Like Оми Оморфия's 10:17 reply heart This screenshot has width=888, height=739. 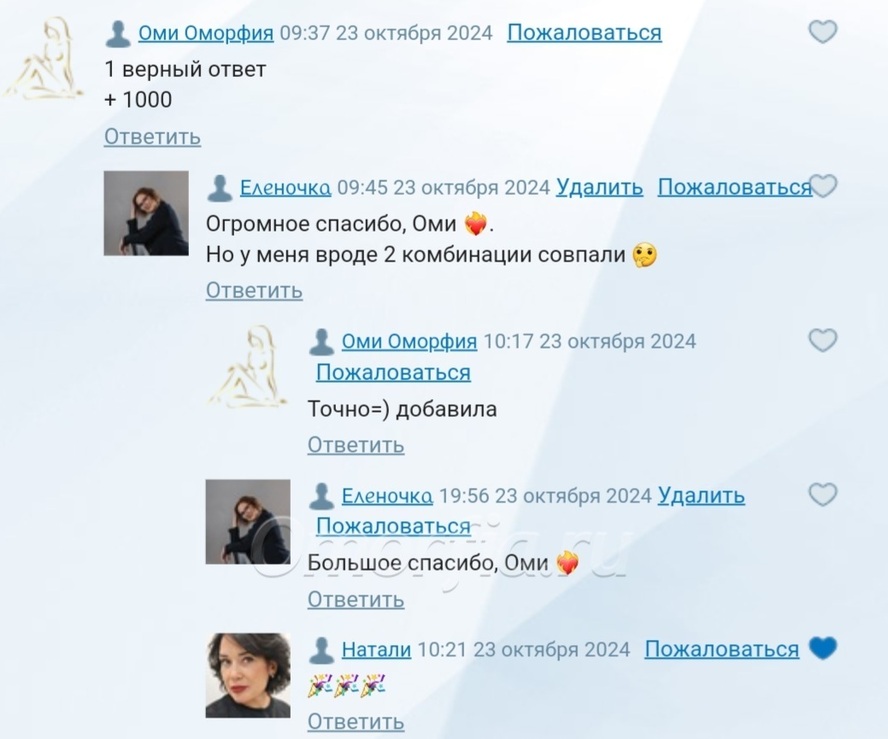(x=822, y=340)
